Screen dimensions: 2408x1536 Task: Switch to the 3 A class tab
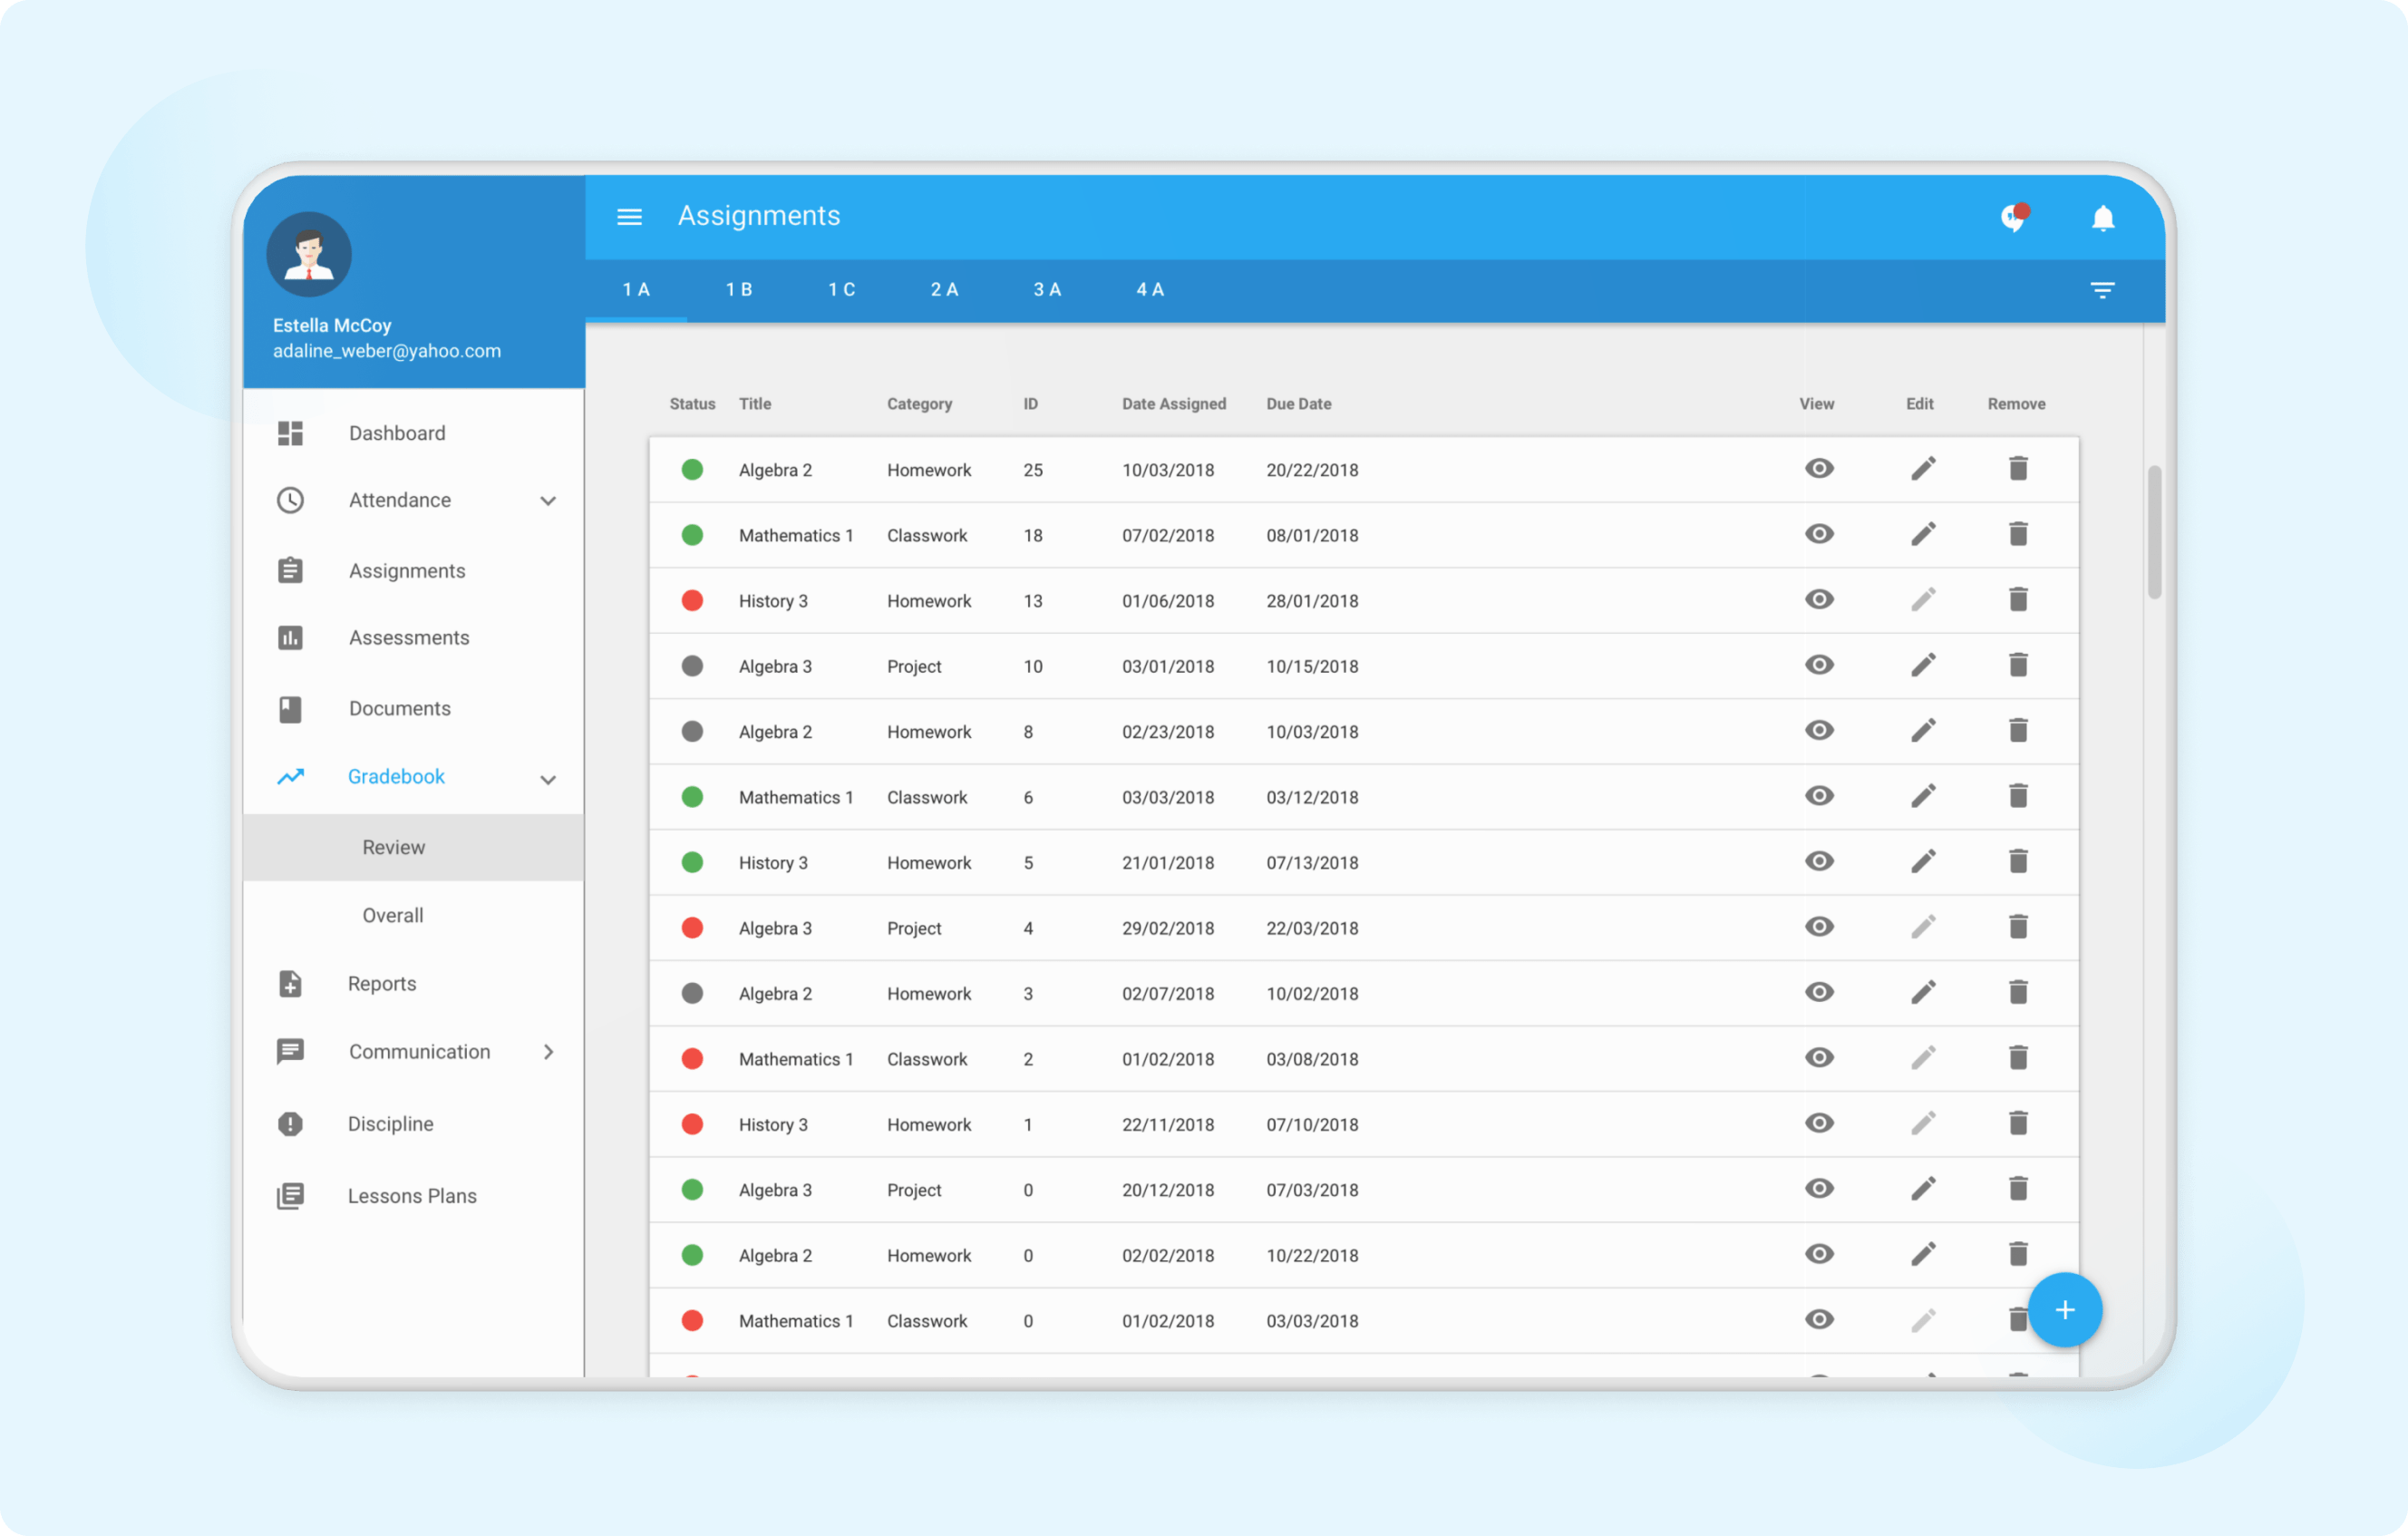(x=1046, y=290)
